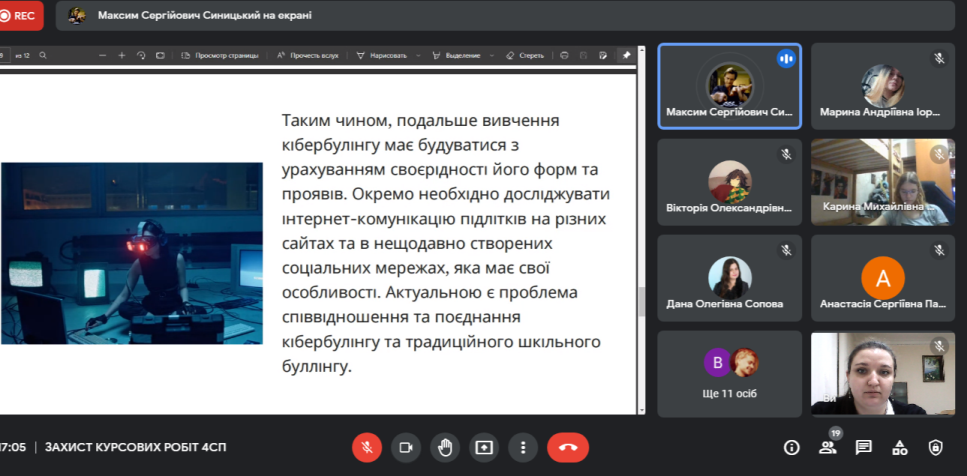Show the participants list
The image size is (967, 476).
coord(828,448)
